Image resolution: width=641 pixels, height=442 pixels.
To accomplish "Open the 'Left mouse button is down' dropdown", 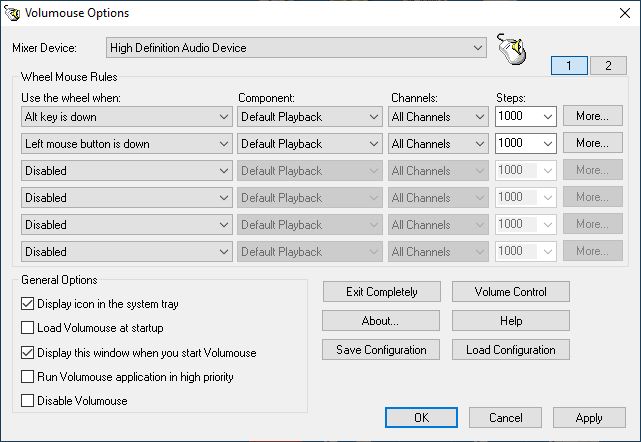I will click(127, 144).
